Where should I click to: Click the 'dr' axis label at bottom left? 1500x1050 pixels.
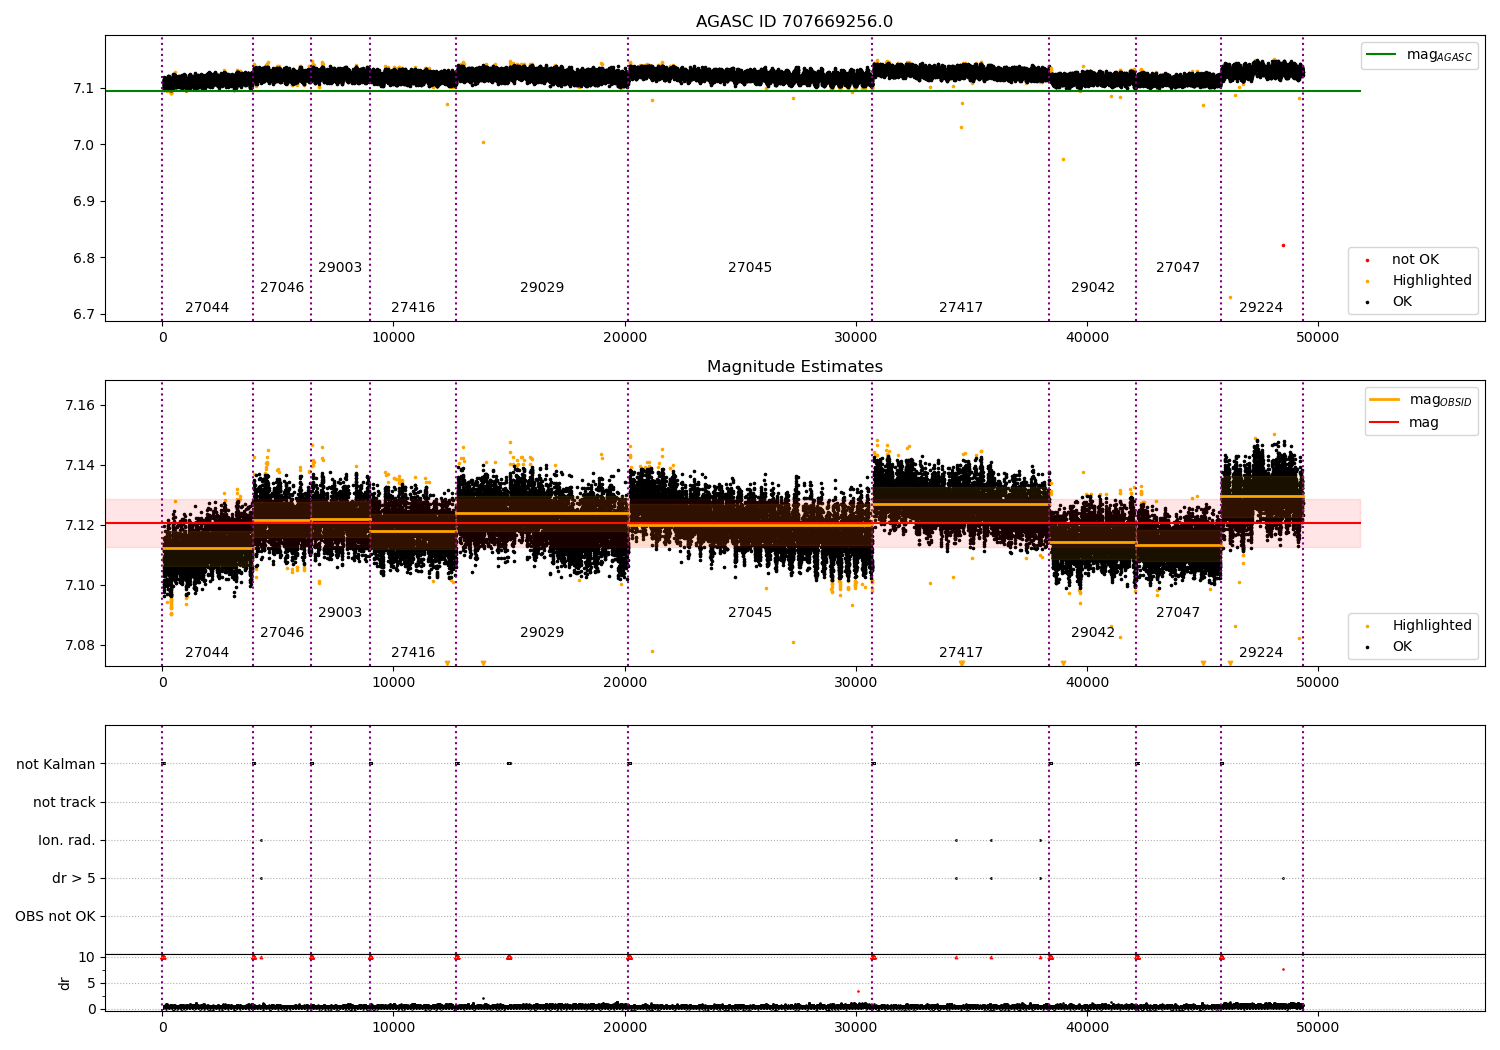point(65,983)
